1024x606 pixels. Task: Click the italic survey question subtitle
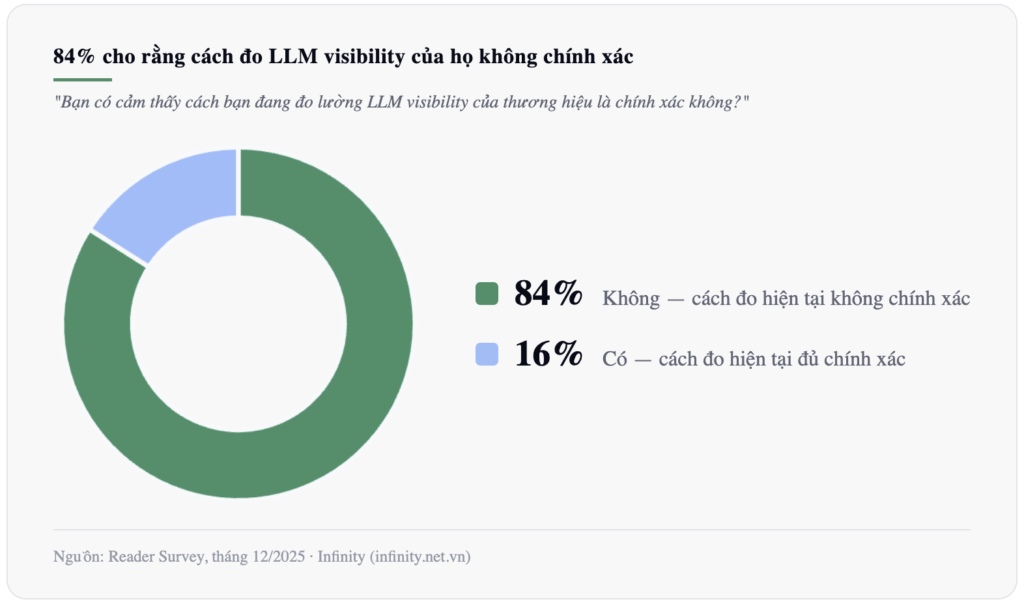tap(401, 103)
